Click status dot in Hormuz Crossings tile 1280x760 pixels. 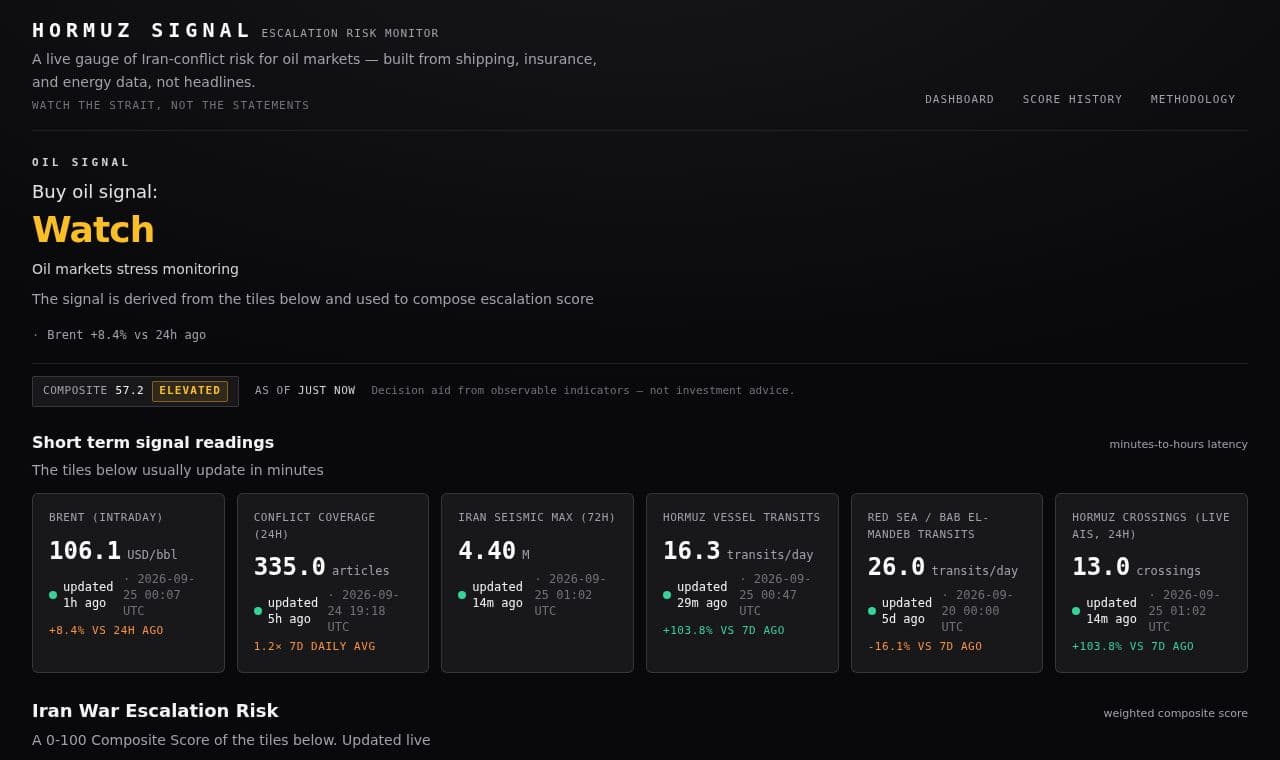point(1076,611)
